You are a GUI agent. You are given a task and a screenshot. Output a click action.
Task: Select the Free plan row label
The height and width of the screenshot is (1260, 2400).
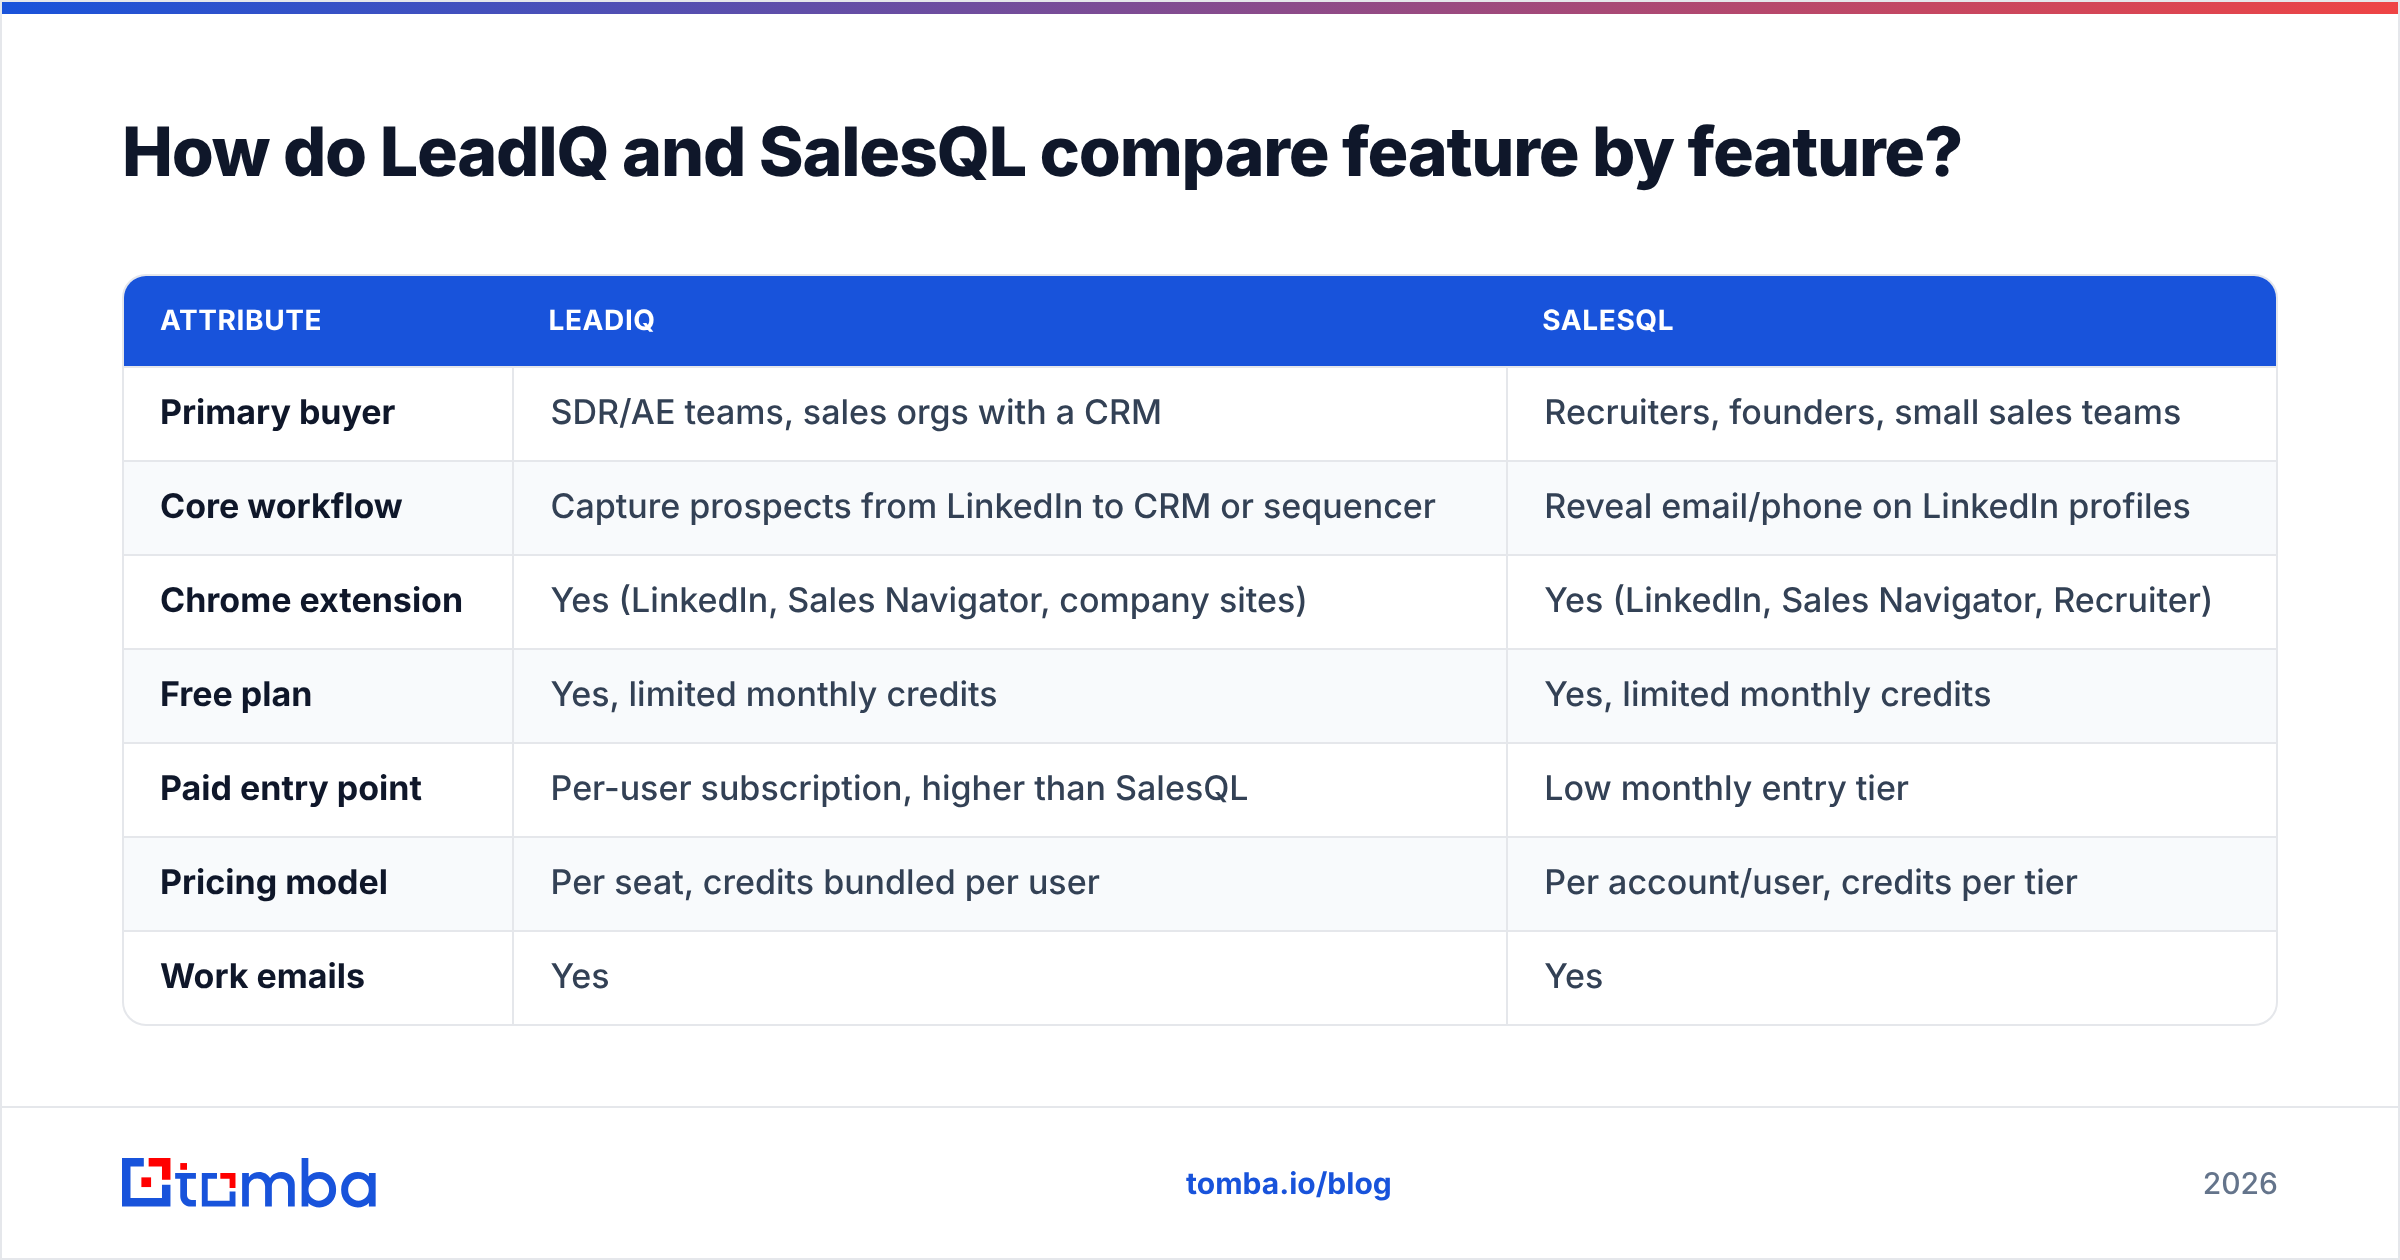point(236,695)
